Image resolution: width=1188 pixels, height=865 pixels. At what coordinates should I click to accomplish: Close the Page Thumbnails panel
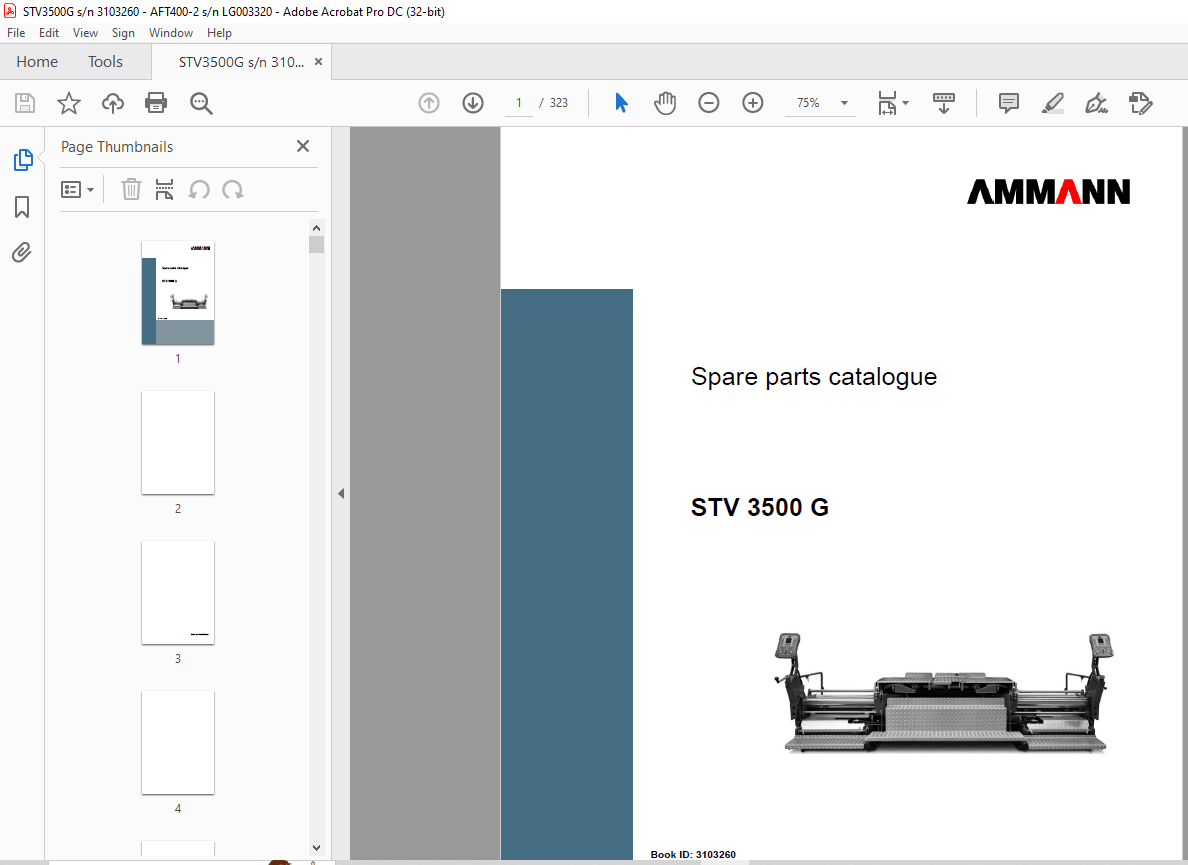click(x=303, y=146)
